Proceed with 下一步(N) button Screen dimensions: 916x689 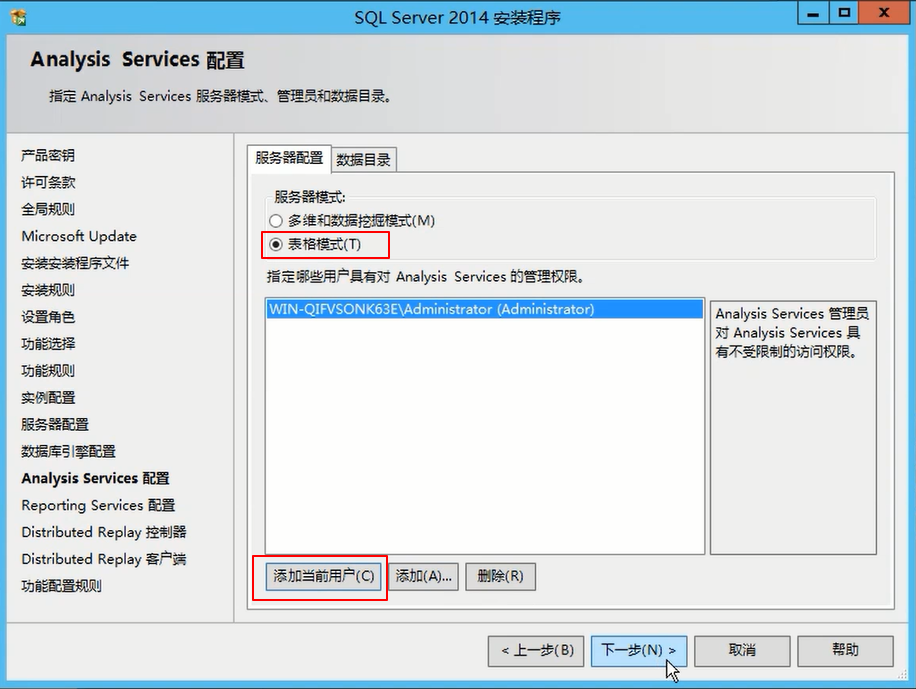tap(639, 650)
